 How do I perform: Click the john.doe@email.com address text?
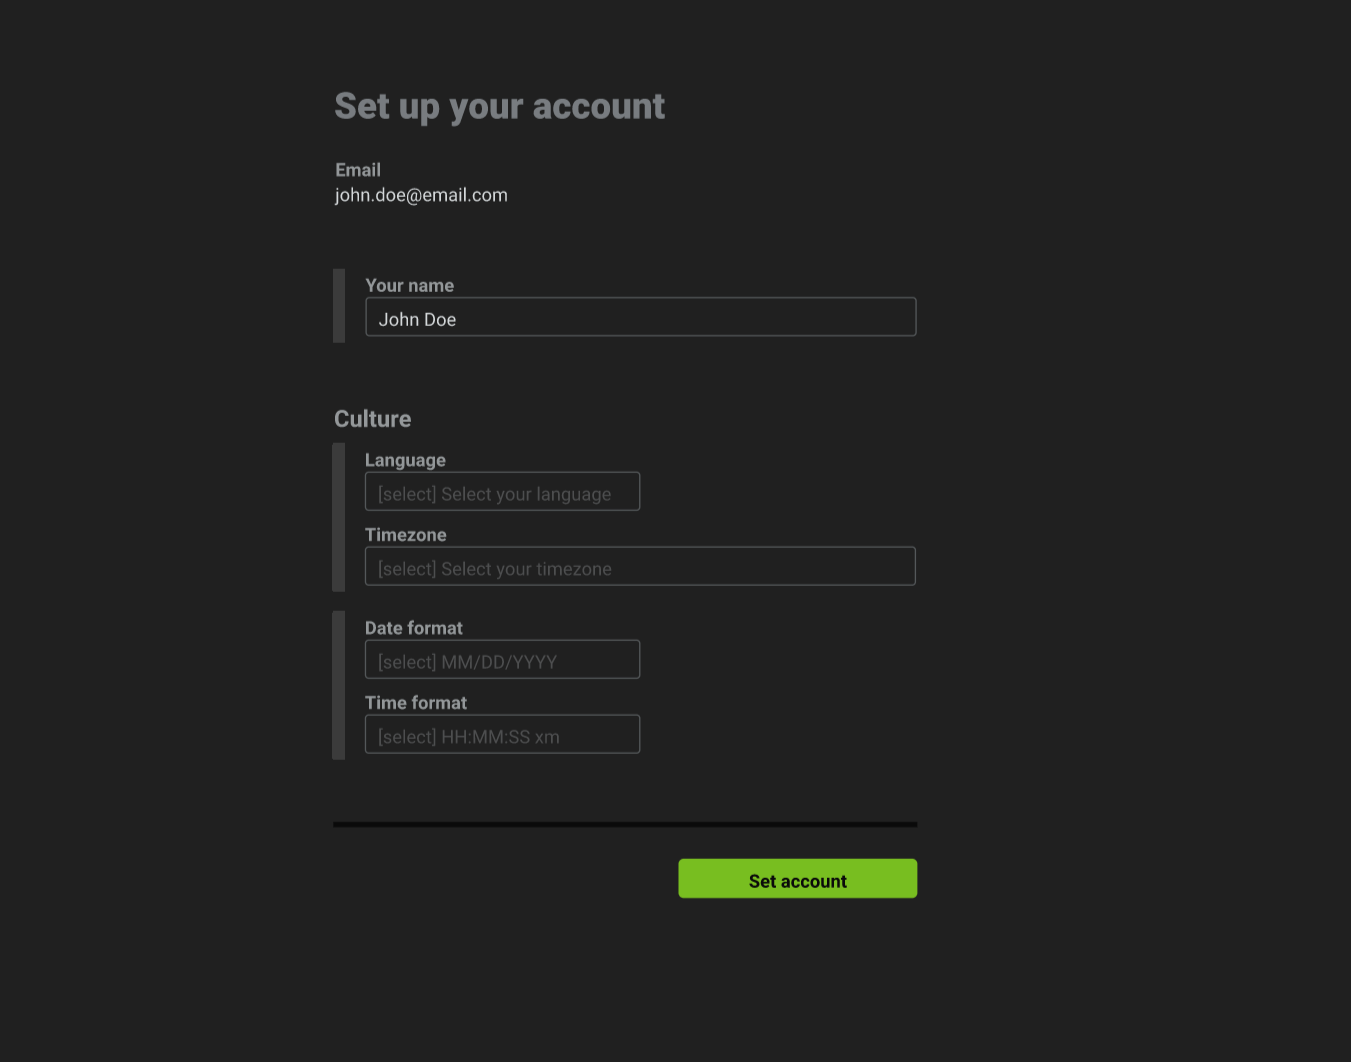click(x=421, y=195)
